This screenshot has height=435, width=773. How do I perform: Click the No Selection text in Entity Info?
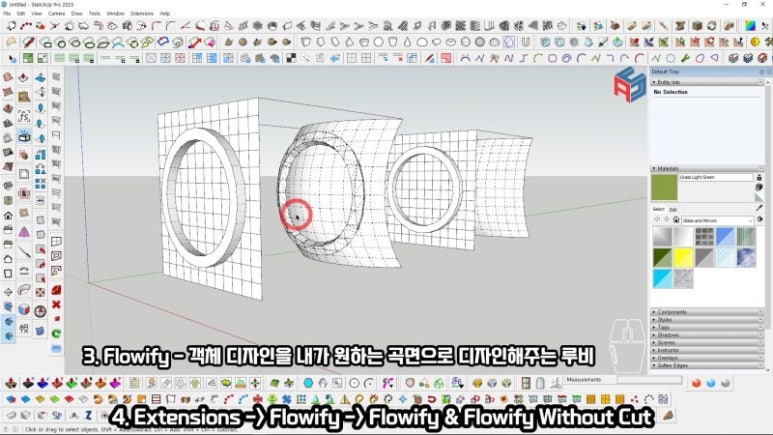tap(670, 92)
